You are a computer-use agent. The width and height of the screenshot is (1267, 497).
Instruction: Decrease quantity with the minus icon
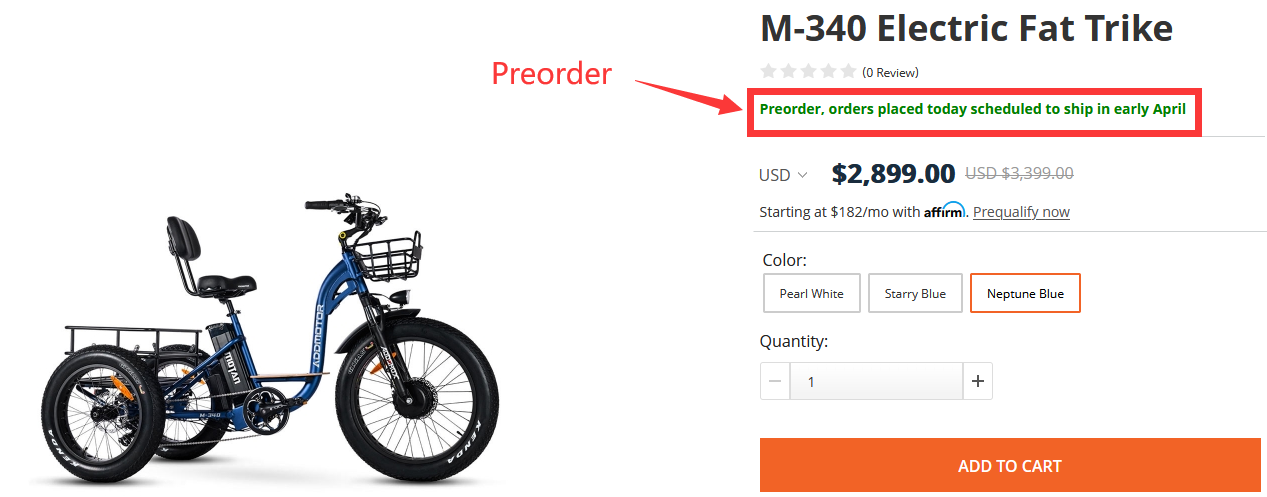(775, 381)
